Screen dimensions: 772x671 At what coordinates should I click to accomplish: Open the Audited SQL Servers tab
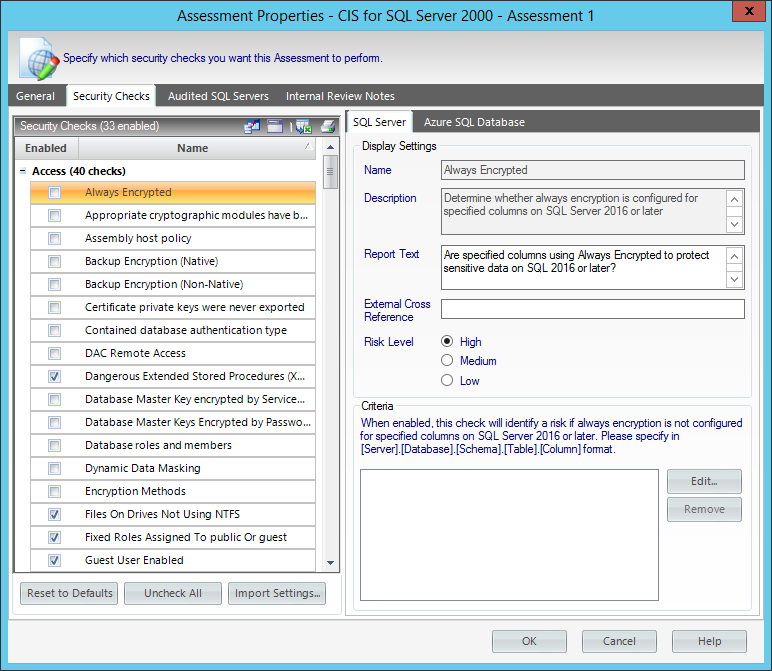[218, 96]
